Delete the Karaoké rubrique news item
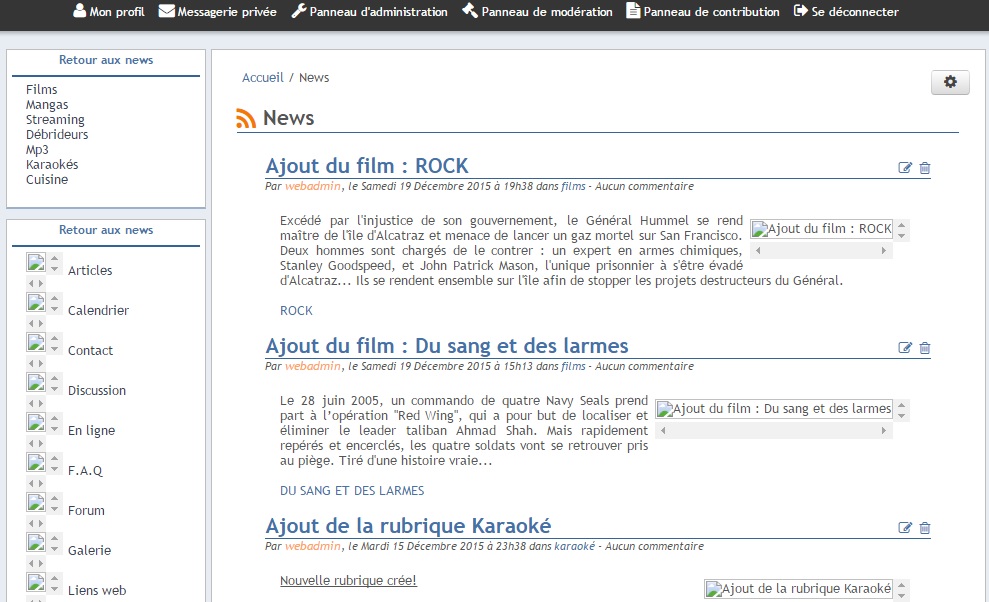989x602 pixels. click(924, 528)
